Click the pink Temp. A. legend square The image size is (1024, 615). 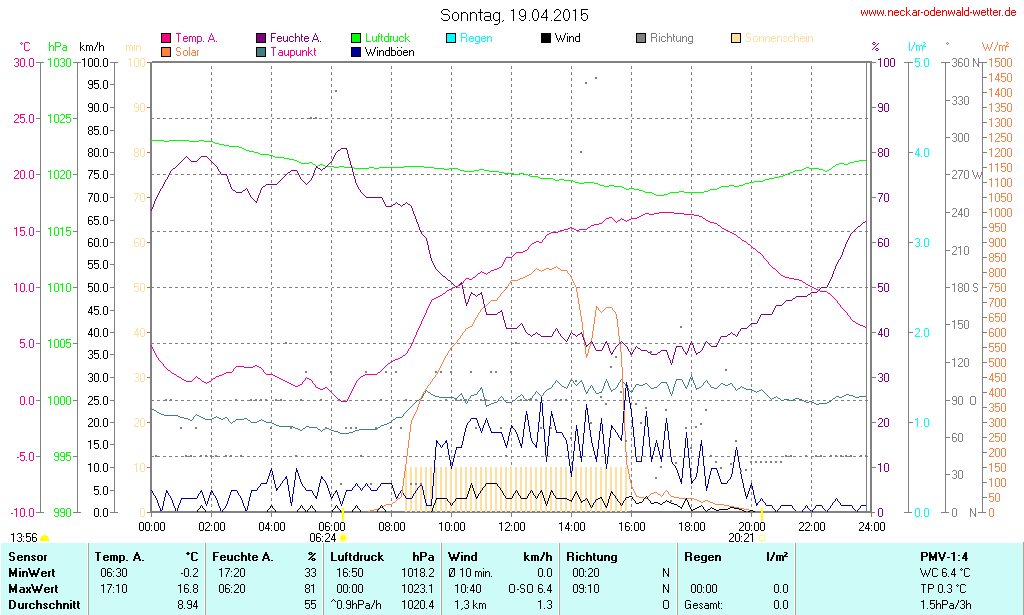click(166, 38)
